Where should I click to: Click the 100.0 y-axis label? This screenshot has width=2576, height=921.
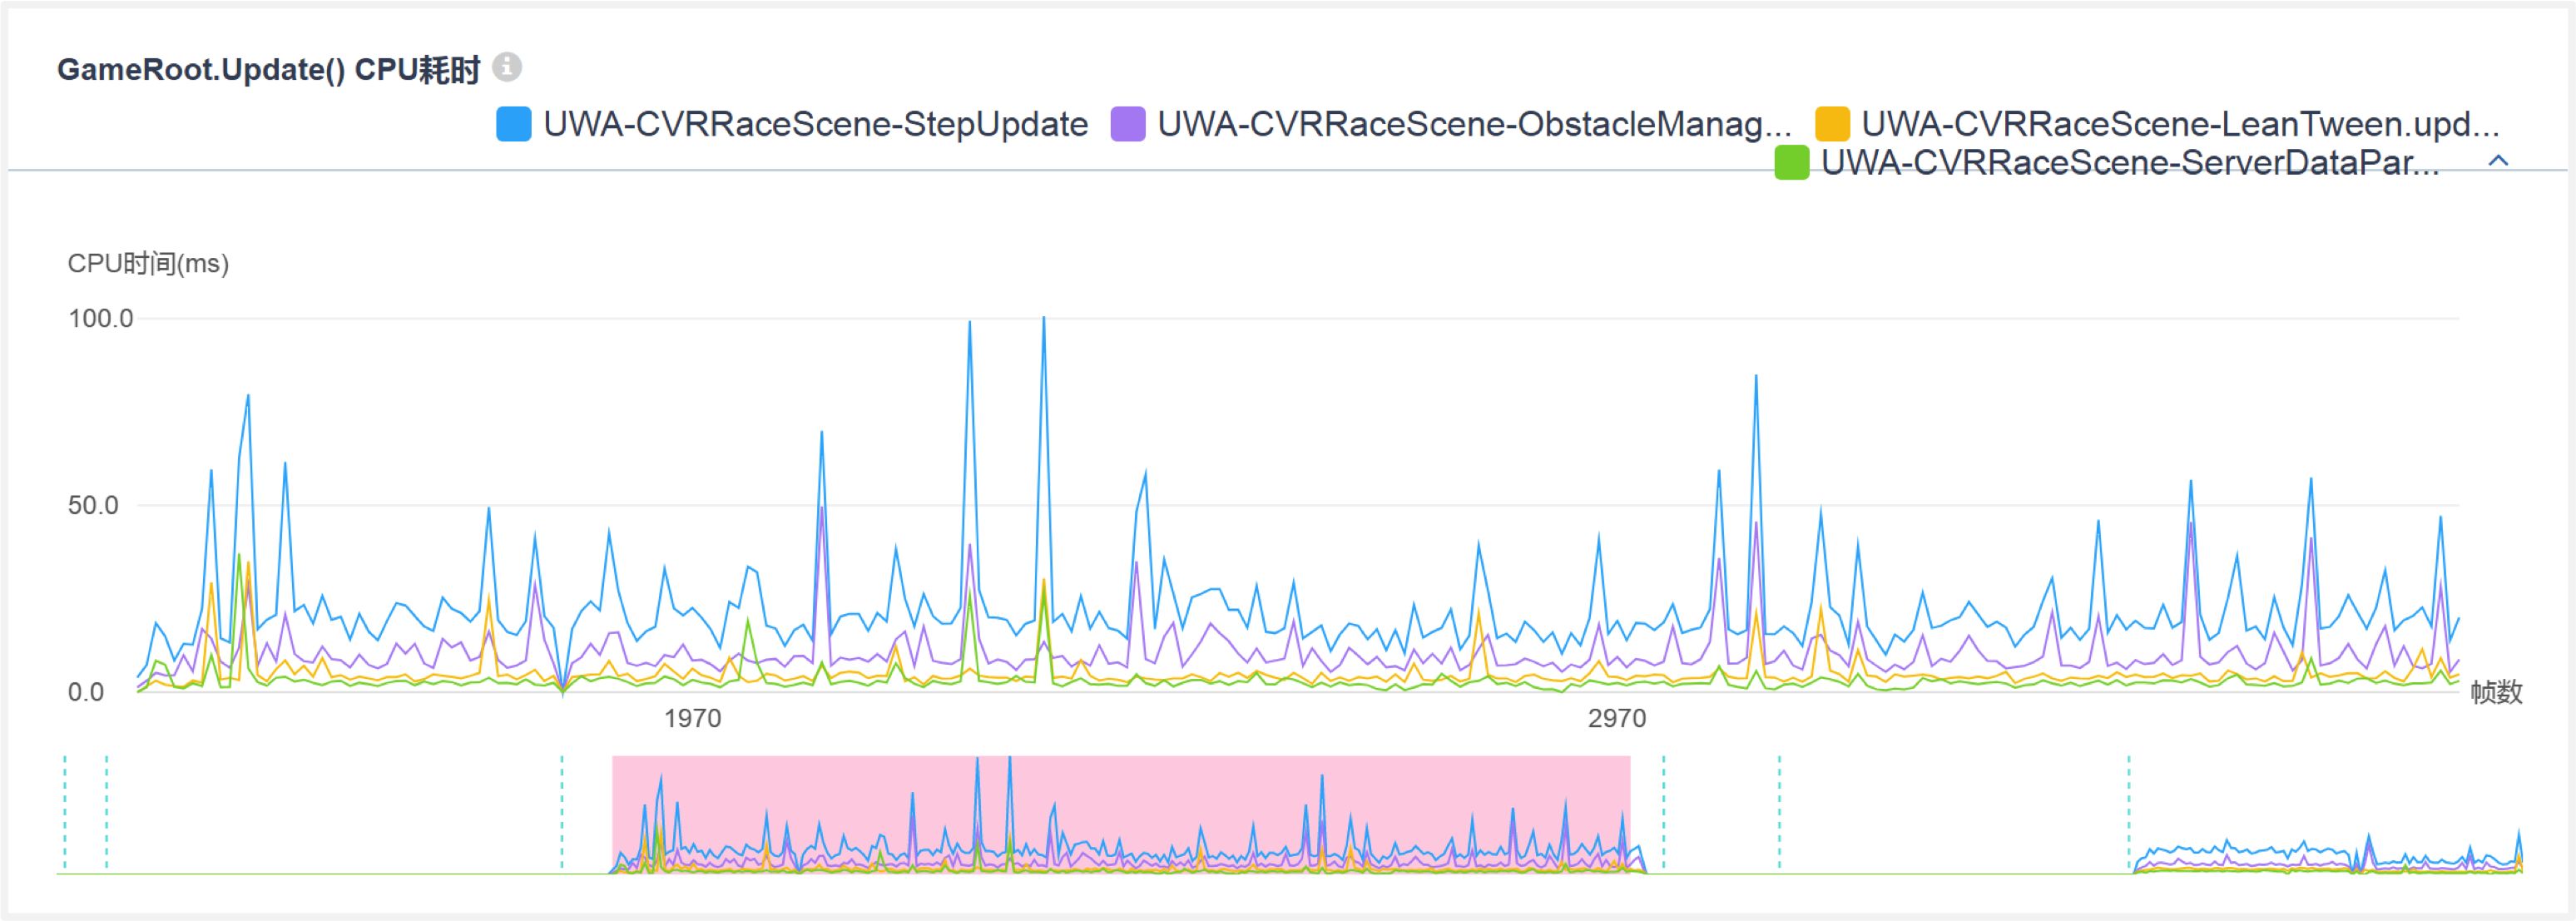[100, 319]
